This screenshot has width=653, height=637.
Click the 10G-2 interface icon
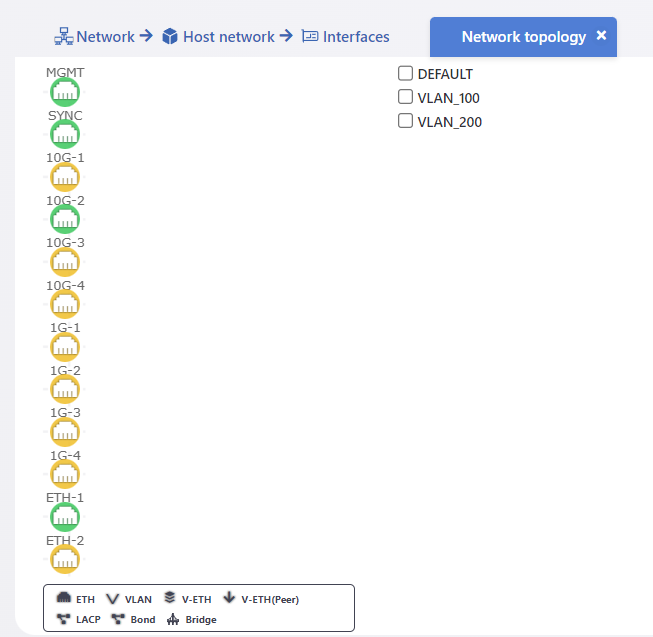click(65, 219)
